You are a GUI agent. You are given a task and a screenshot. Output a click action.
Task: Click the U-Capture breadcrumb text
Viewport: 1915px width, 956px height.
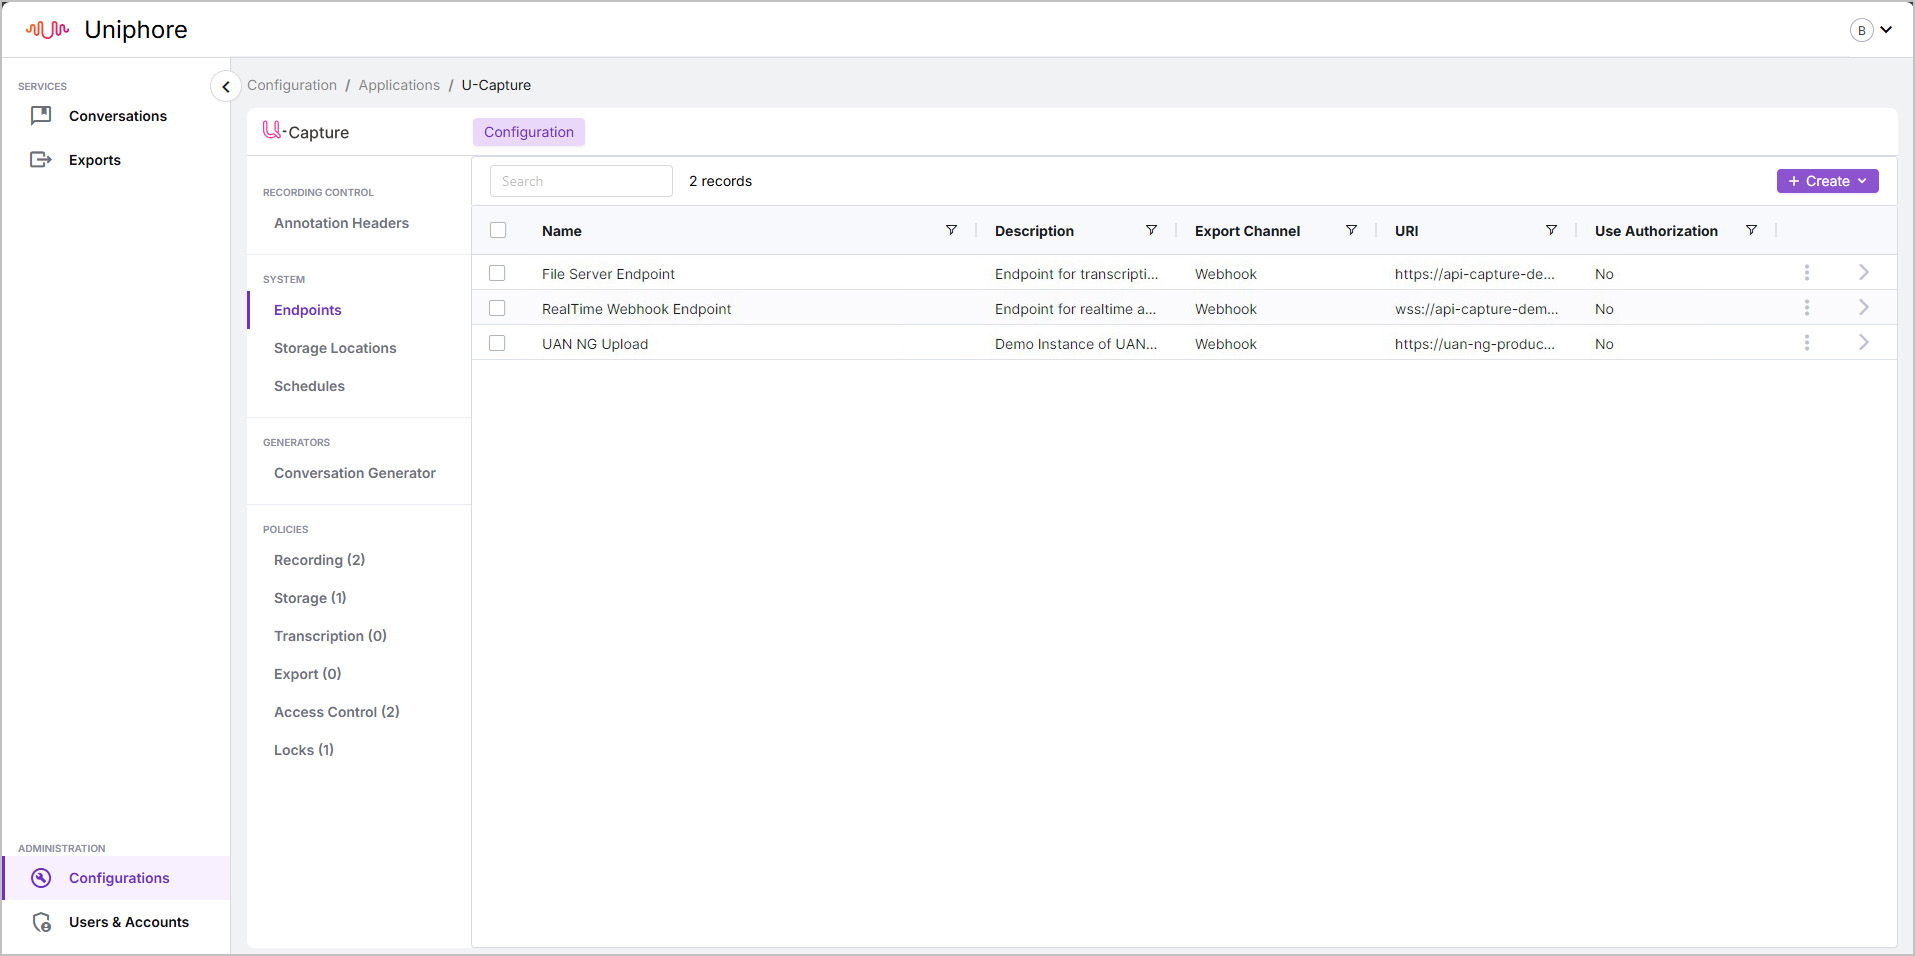pyautogui.click(x=496, y=85)
